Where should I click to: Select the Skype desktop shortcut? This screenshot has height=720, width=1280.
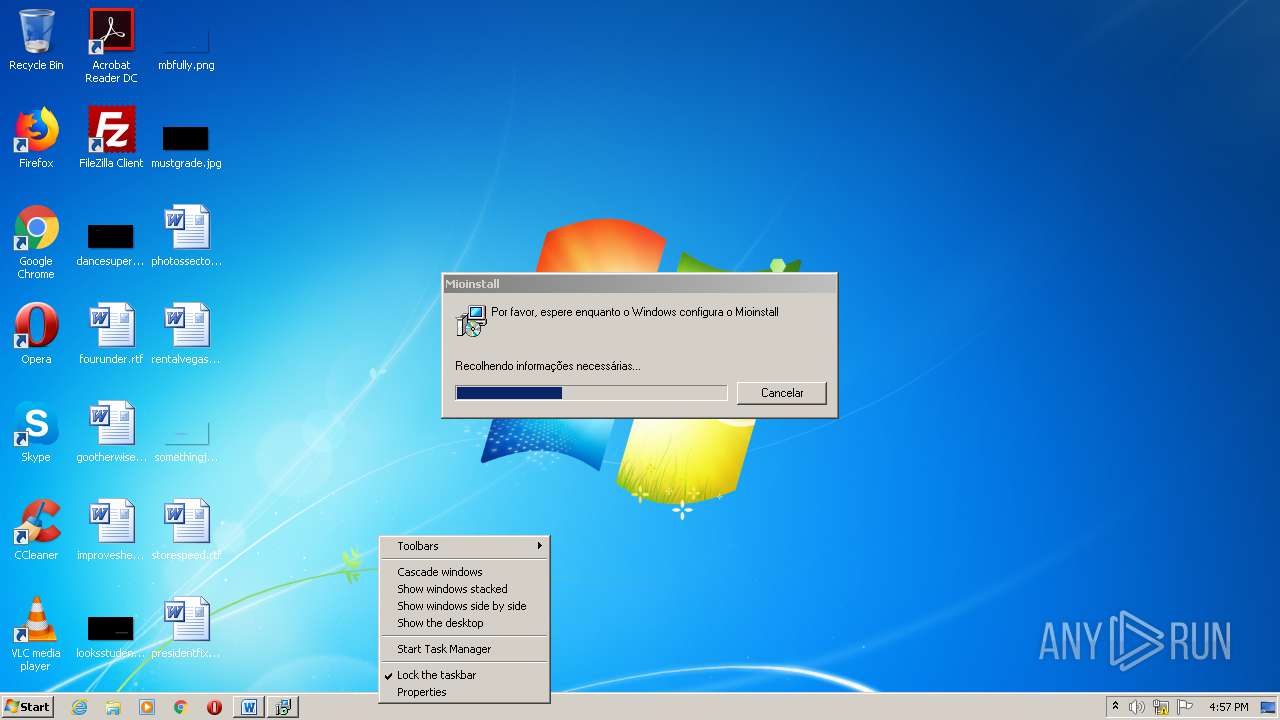pos(36,432)
